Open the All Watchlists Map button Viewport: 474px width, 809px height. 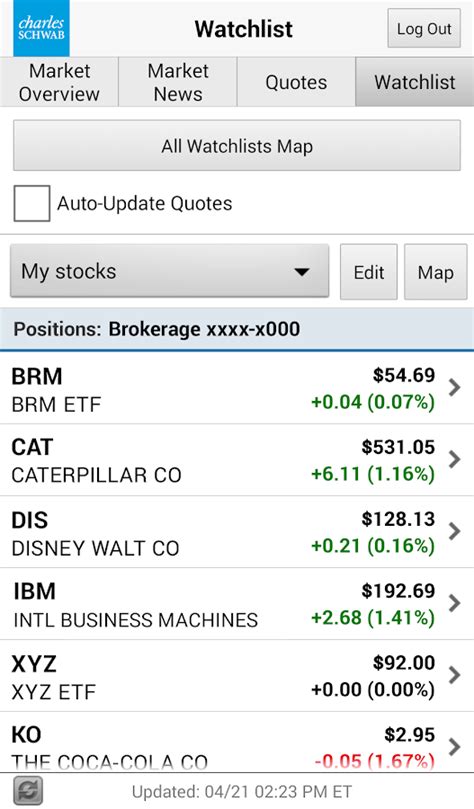coord(237,146)
